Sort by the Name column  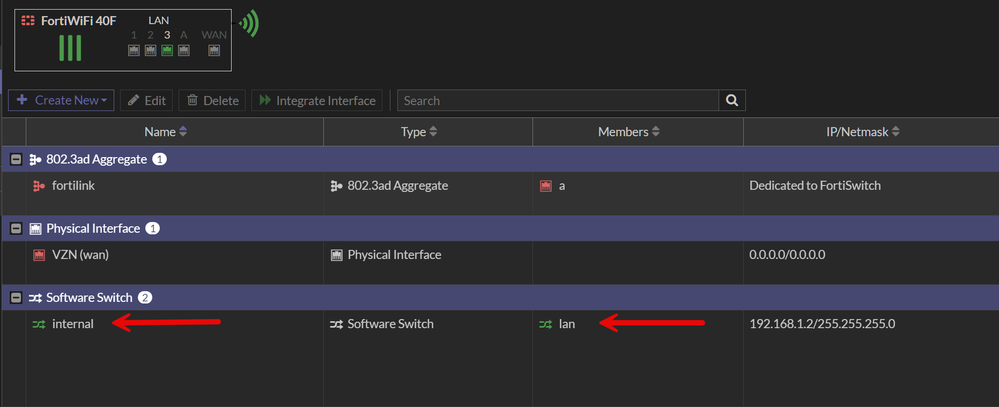click(166, 132)
